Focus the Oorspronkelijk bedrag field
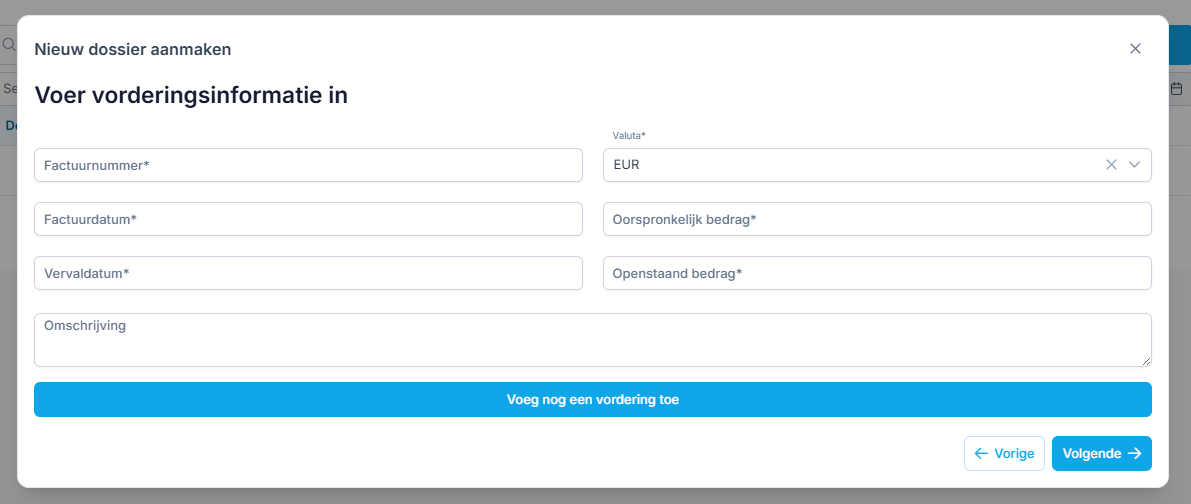This screenshot has height=504, width=1191. [877, 219]
